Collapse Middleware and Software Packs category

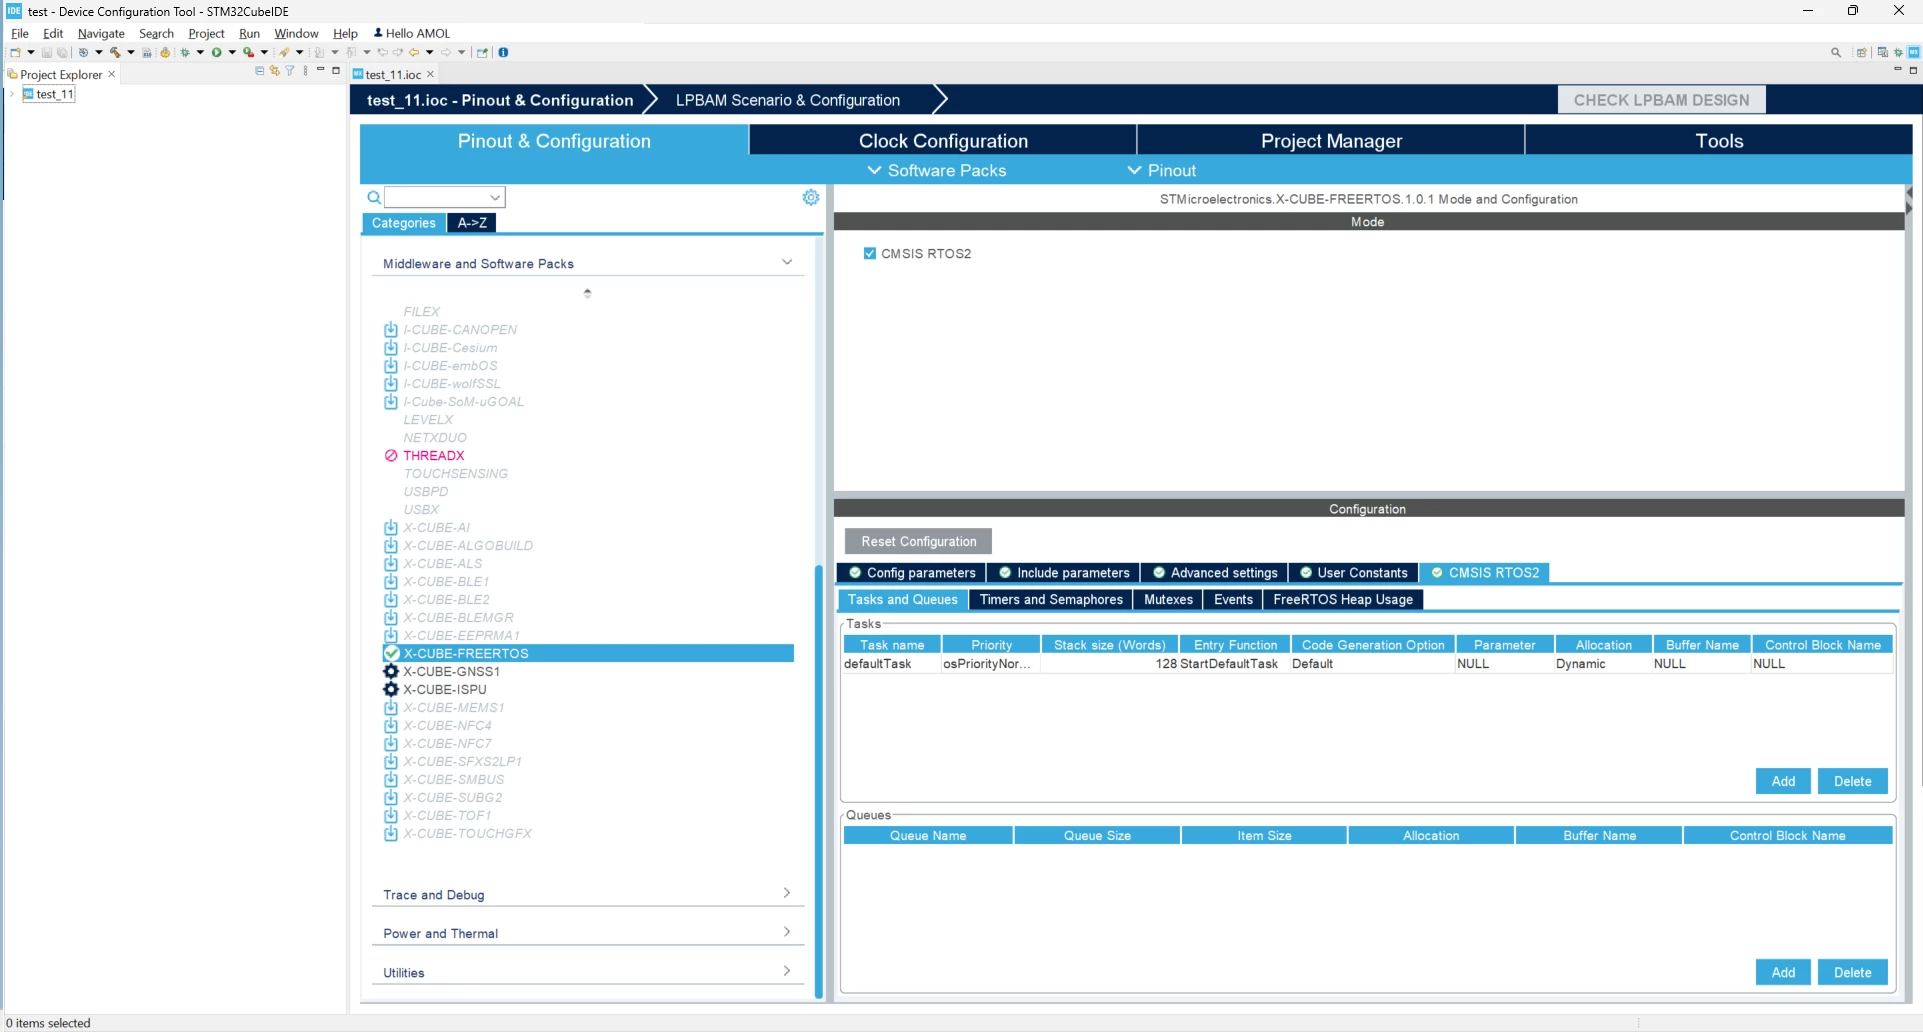pyautogui.click(x=787, y=262)
